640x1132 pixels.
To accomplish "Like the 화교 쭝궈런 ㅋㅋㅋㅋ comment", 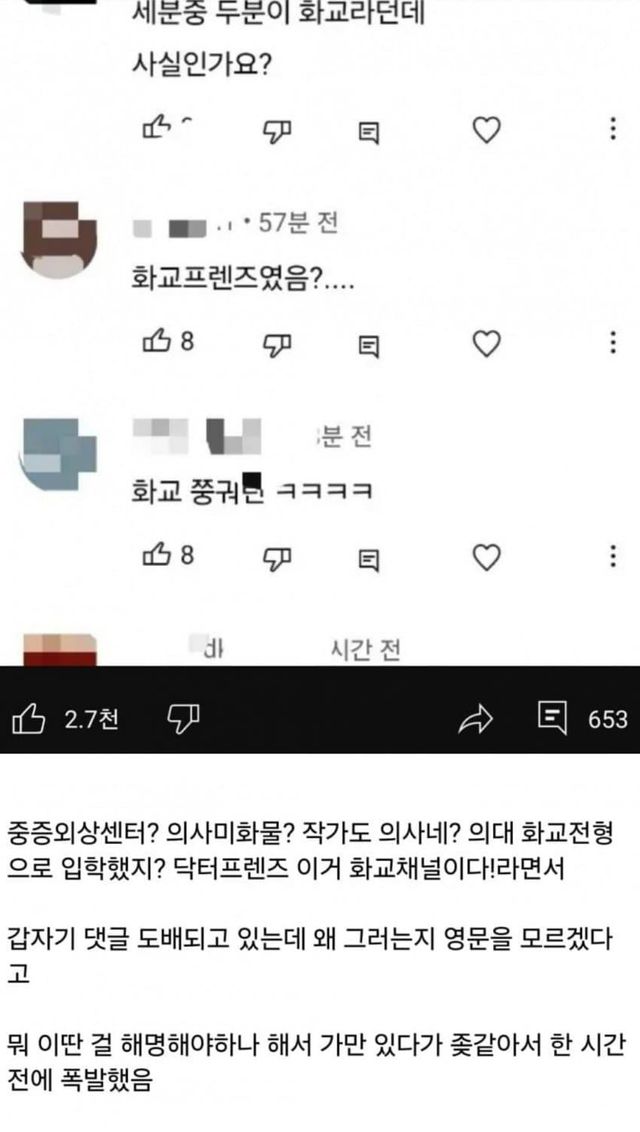I will 157,554.
